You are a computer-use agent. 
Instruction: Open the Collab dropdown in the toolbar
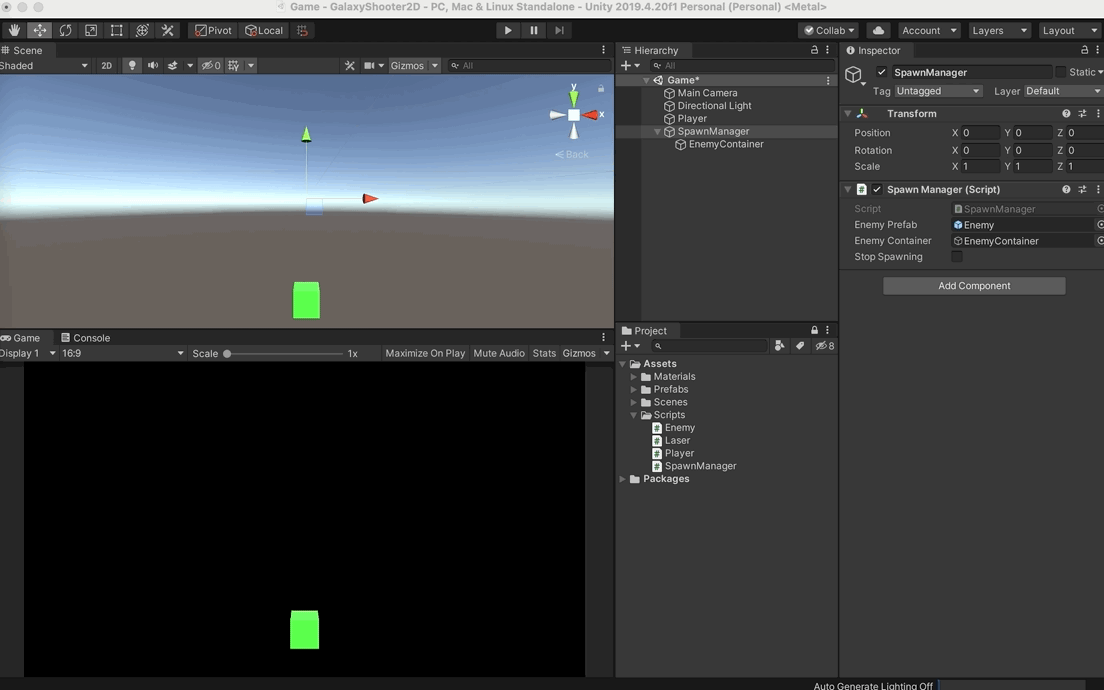tap(828, 30)
